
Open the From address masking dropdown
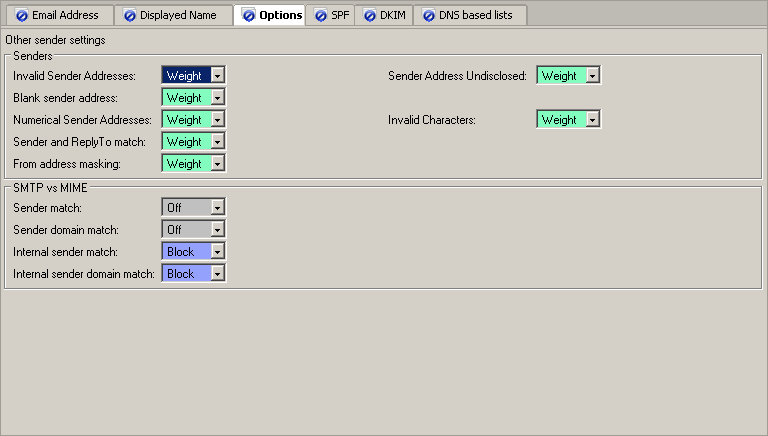coord(217,164)
